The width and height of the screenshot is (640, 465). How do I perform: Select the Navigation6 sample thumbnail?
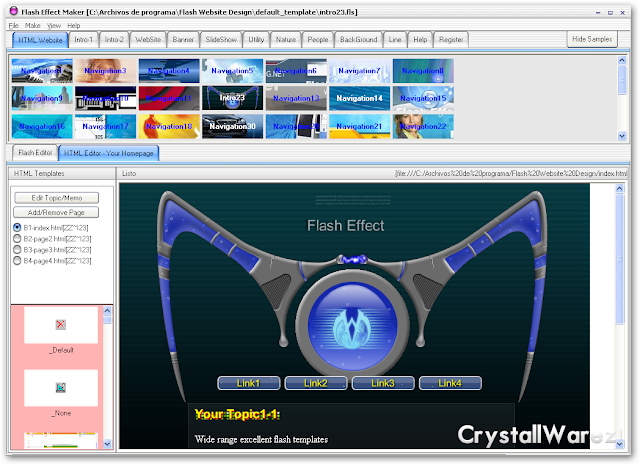(x=296, y=71)
